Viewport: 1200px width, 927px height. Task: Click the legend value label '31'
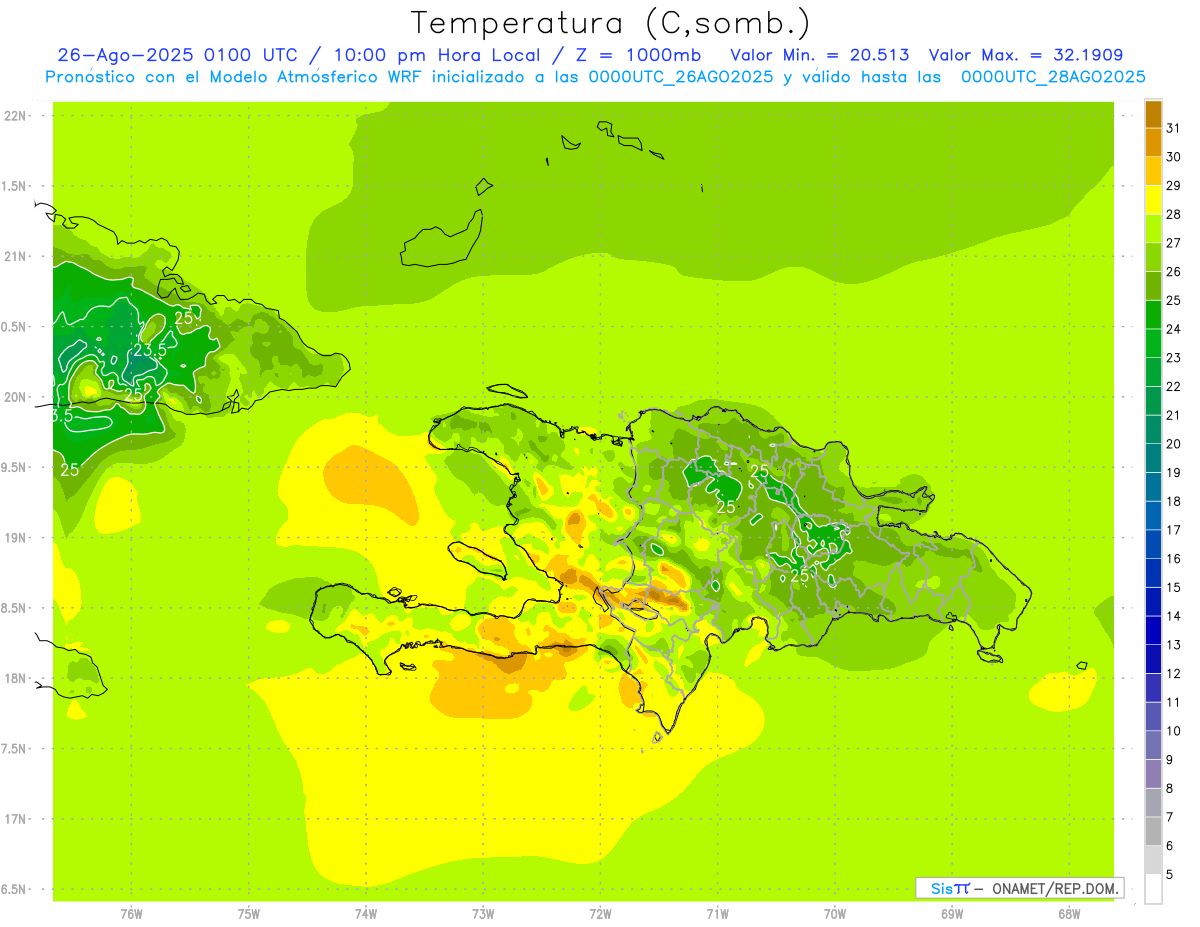(x=1173, y=128)
